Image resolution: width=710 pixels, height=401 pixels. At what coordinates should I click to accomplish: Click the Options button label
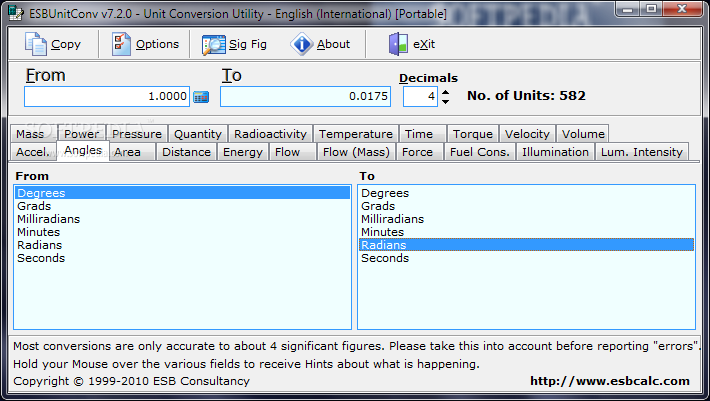click(x=157, y=44)
